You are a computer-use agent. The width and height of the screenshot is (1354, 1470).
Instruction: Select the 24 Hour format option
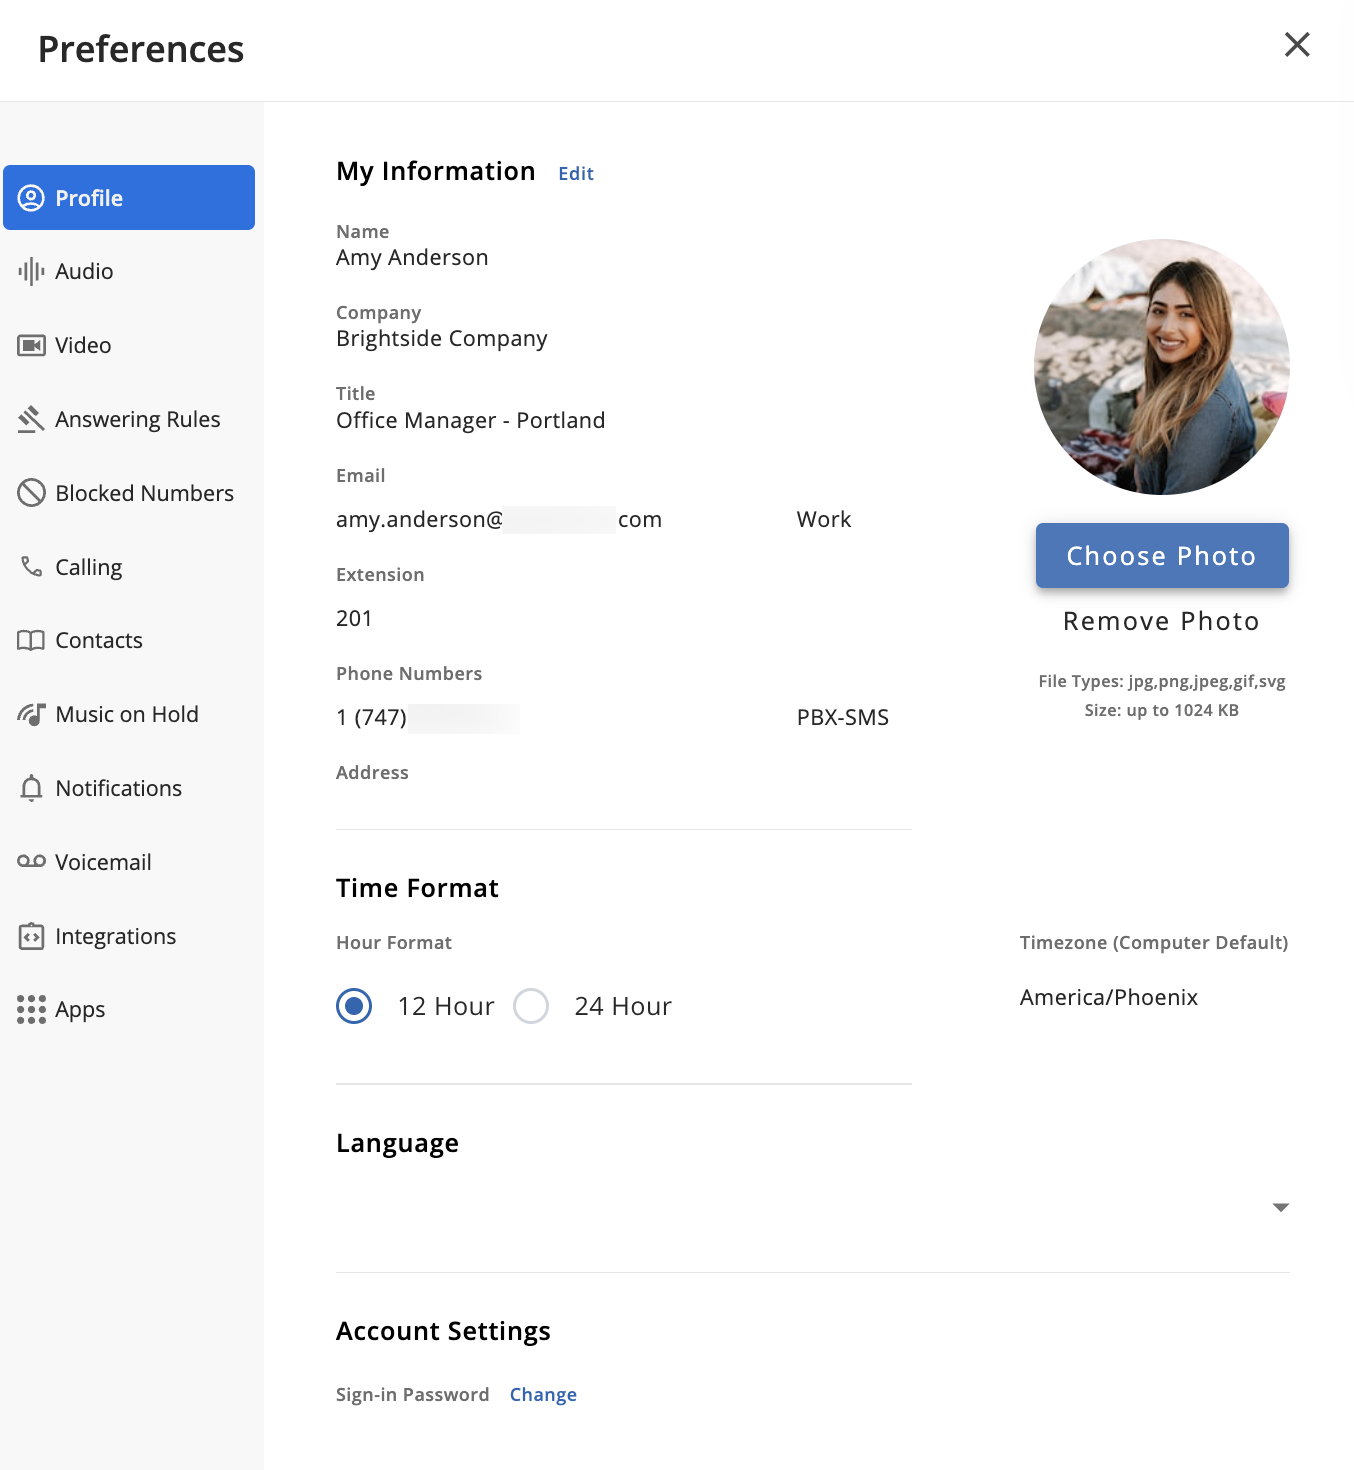point(531,1006)
